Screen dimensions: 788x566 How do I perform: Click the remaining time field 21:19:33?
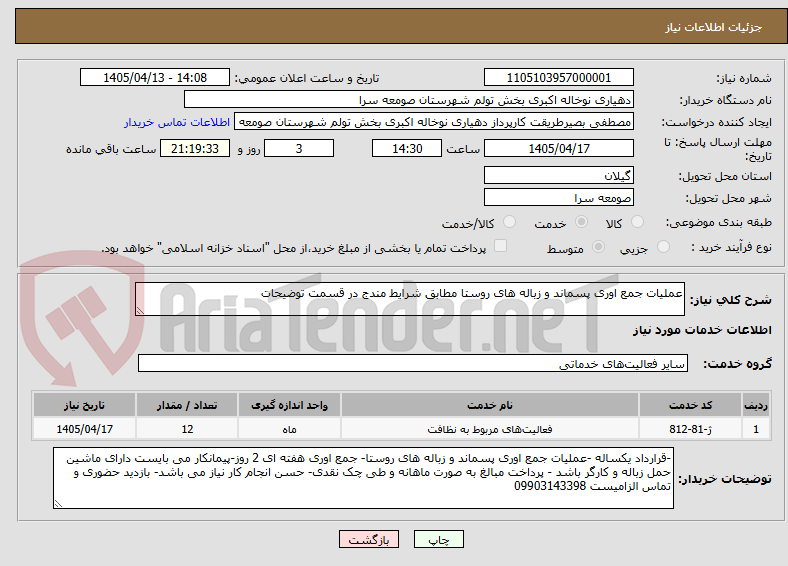(195, 148)
